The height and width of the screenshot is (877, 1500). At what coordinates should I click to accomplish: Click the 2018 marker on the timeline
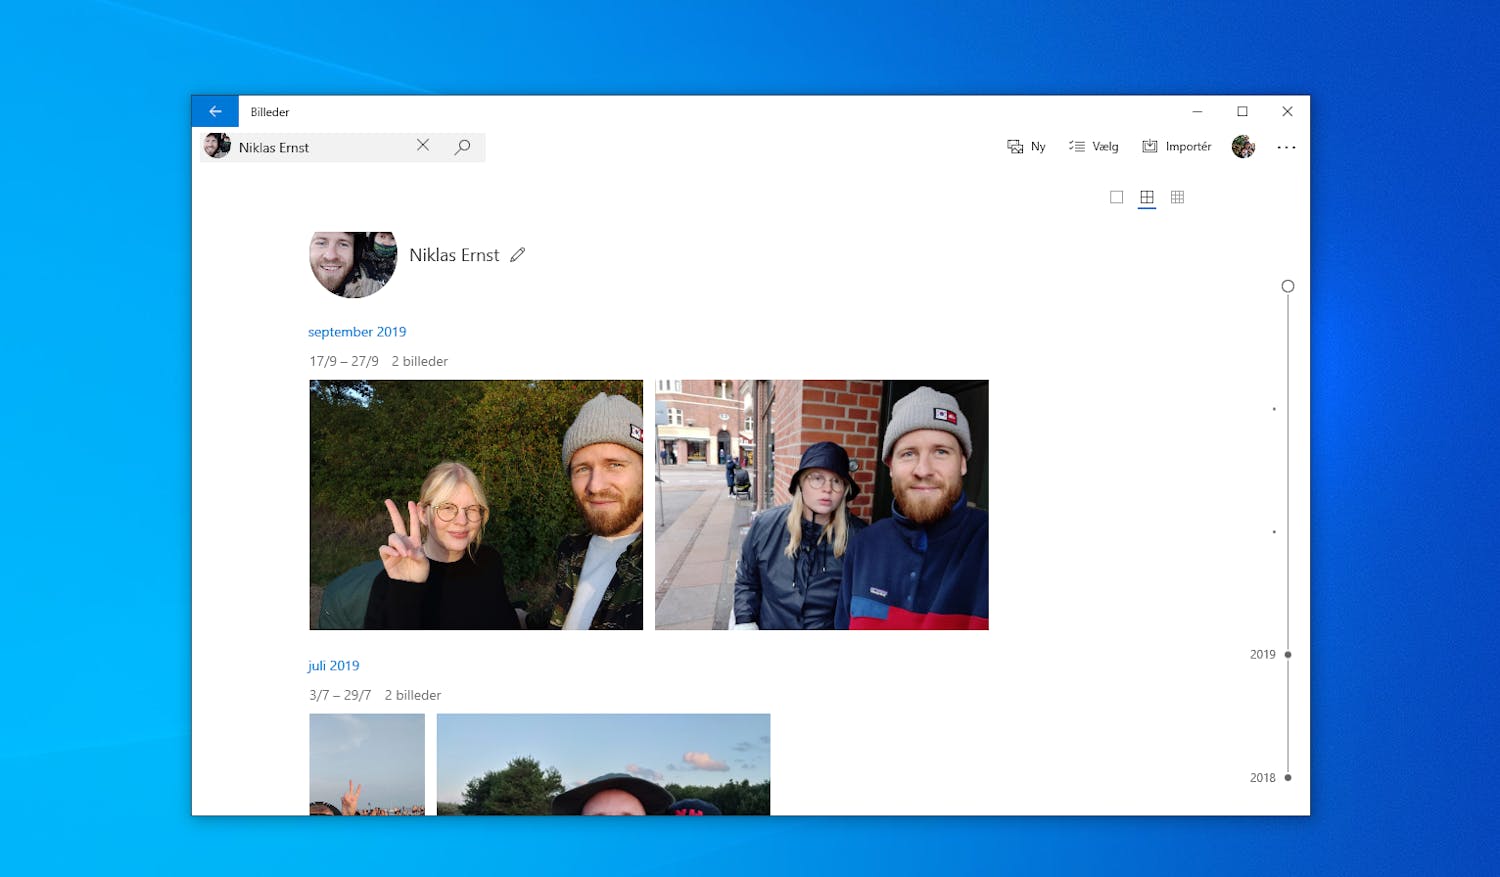click(x=1287, y=777)
